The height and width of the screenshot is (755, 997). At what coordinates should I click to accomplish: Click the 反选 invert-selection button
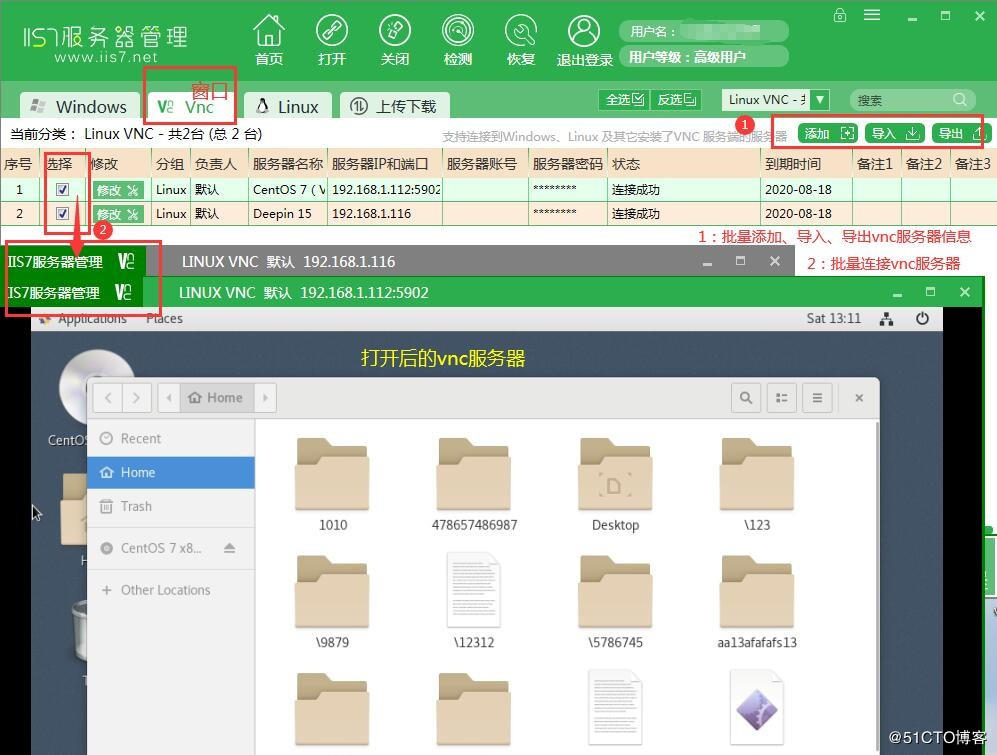675,99
